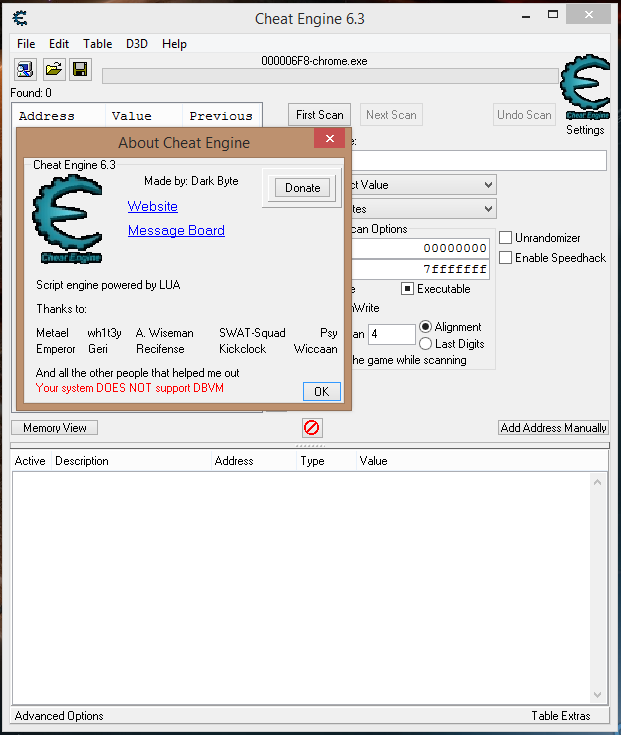Click the Active column header
Screen dimensions: 621x735
click(x=30, y=461)
